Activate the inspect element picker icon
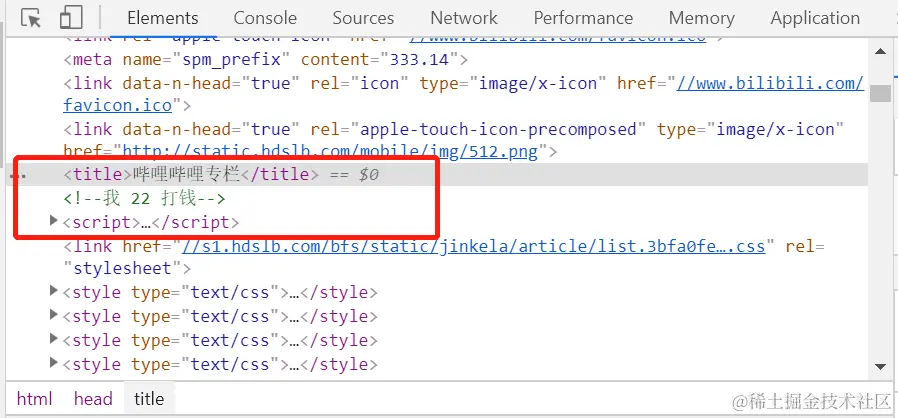The width and height of the screenshot is (898, 418). (x=31, y=18)
